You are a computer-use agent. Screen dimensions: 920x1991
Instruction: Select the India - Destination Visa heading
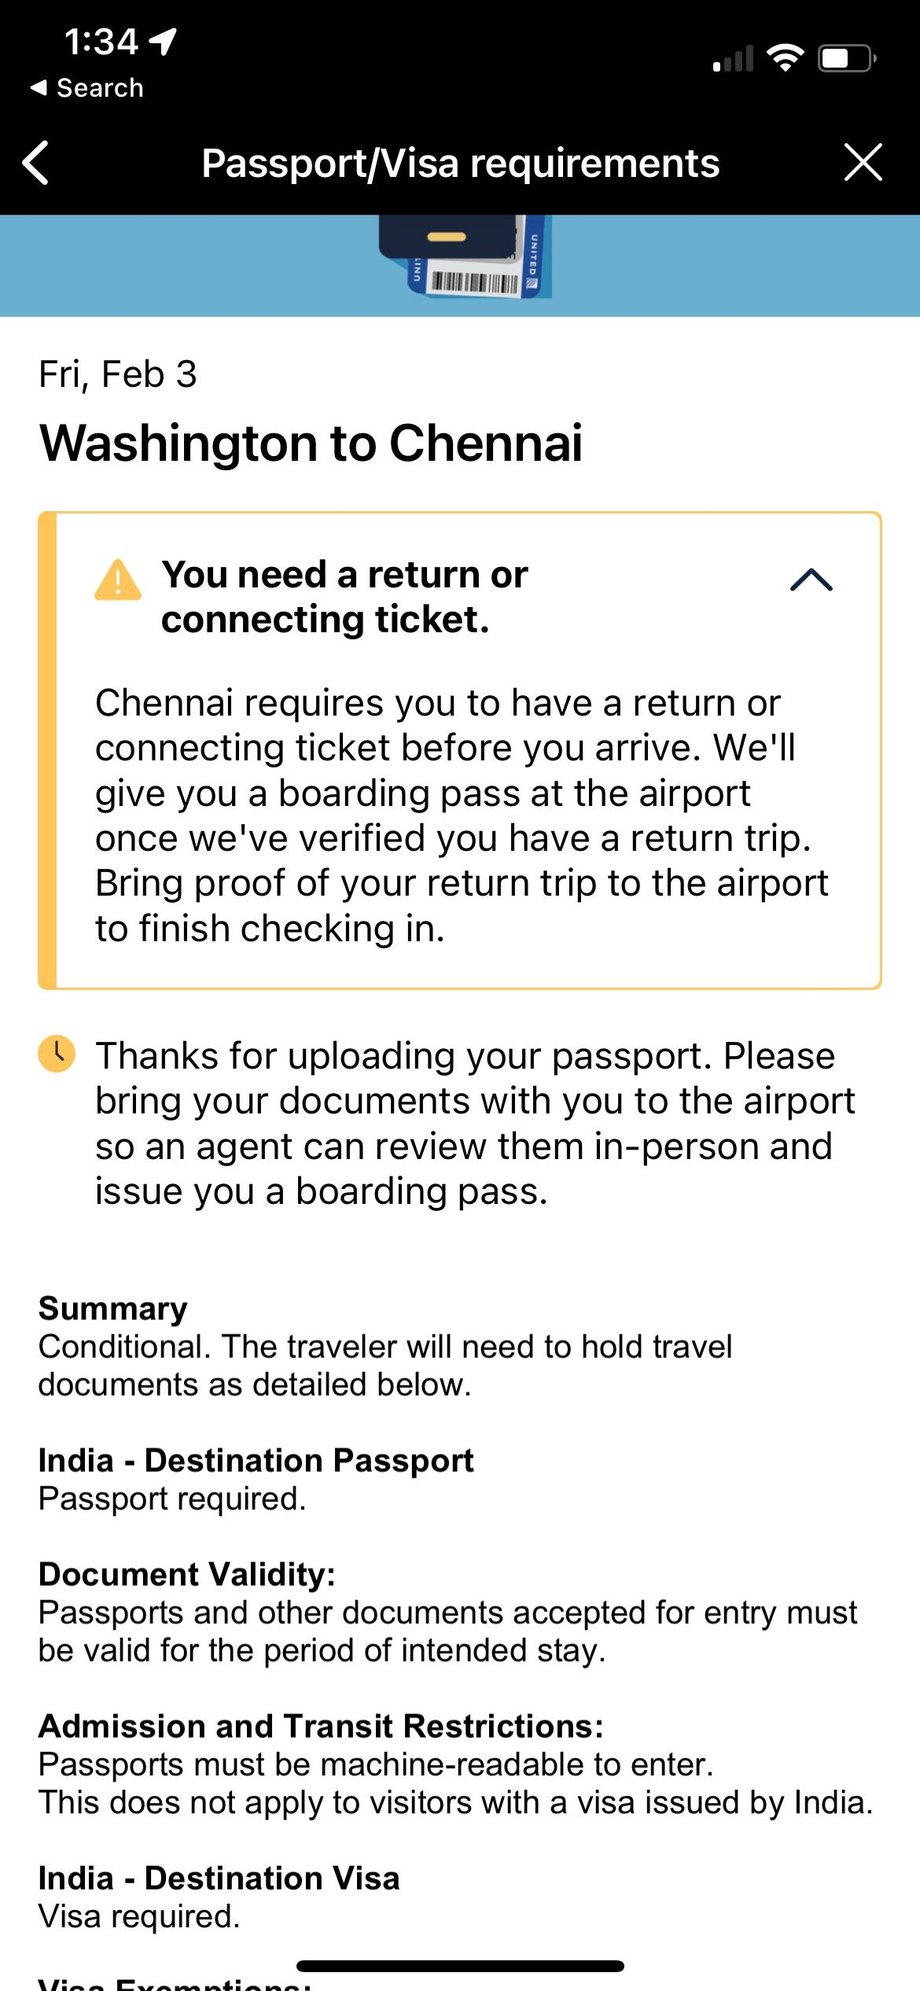tap(218, 1878)
